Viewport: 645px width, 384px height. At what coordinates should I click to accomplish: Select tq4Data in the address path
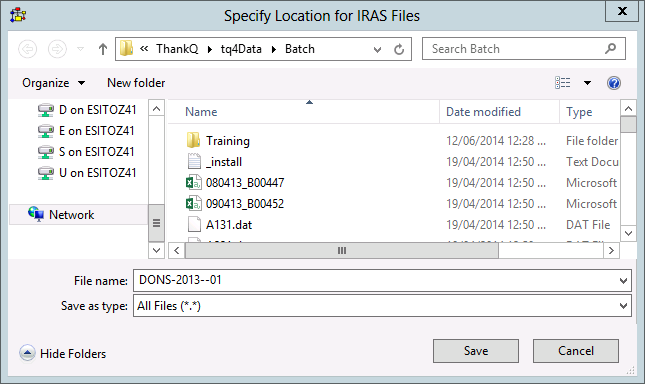click(x=241, y=49)
